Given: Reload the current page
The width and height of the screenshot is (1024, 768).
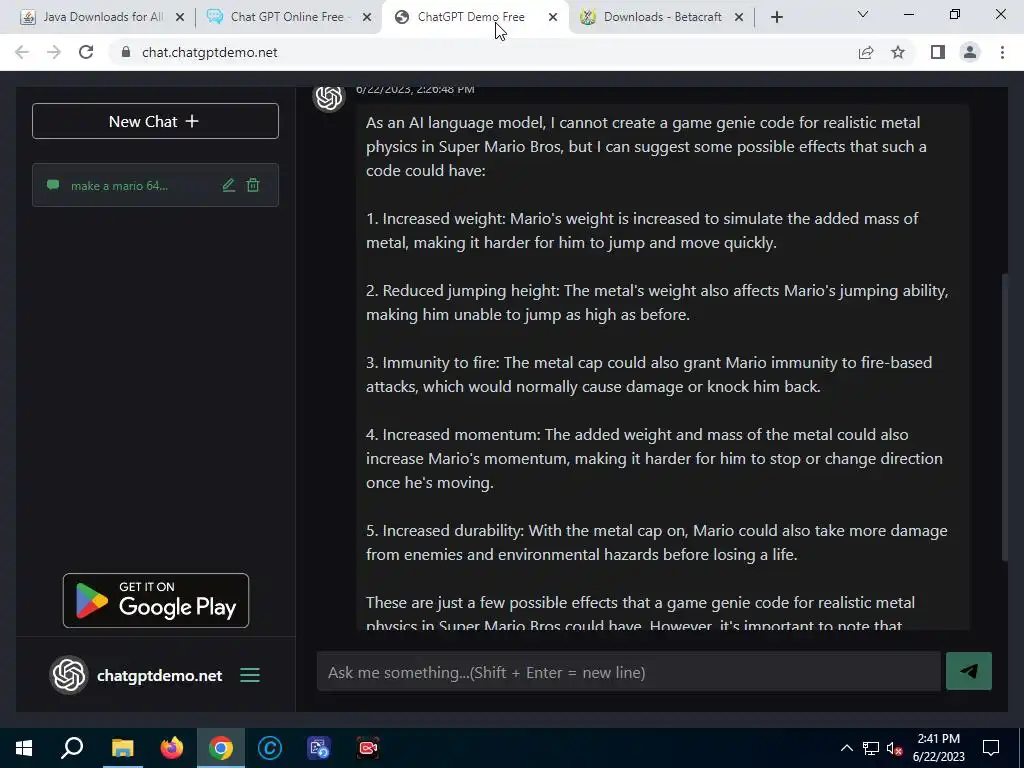Looking at the screenshot, I should pos(86,52).
